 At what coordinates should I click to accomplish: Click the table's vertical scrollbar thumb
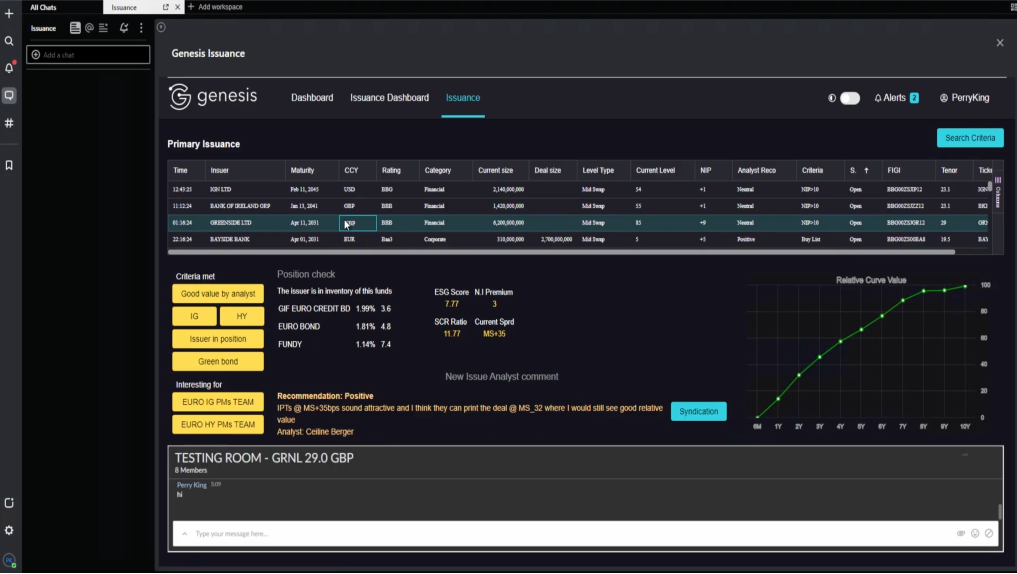coord(990,185)
